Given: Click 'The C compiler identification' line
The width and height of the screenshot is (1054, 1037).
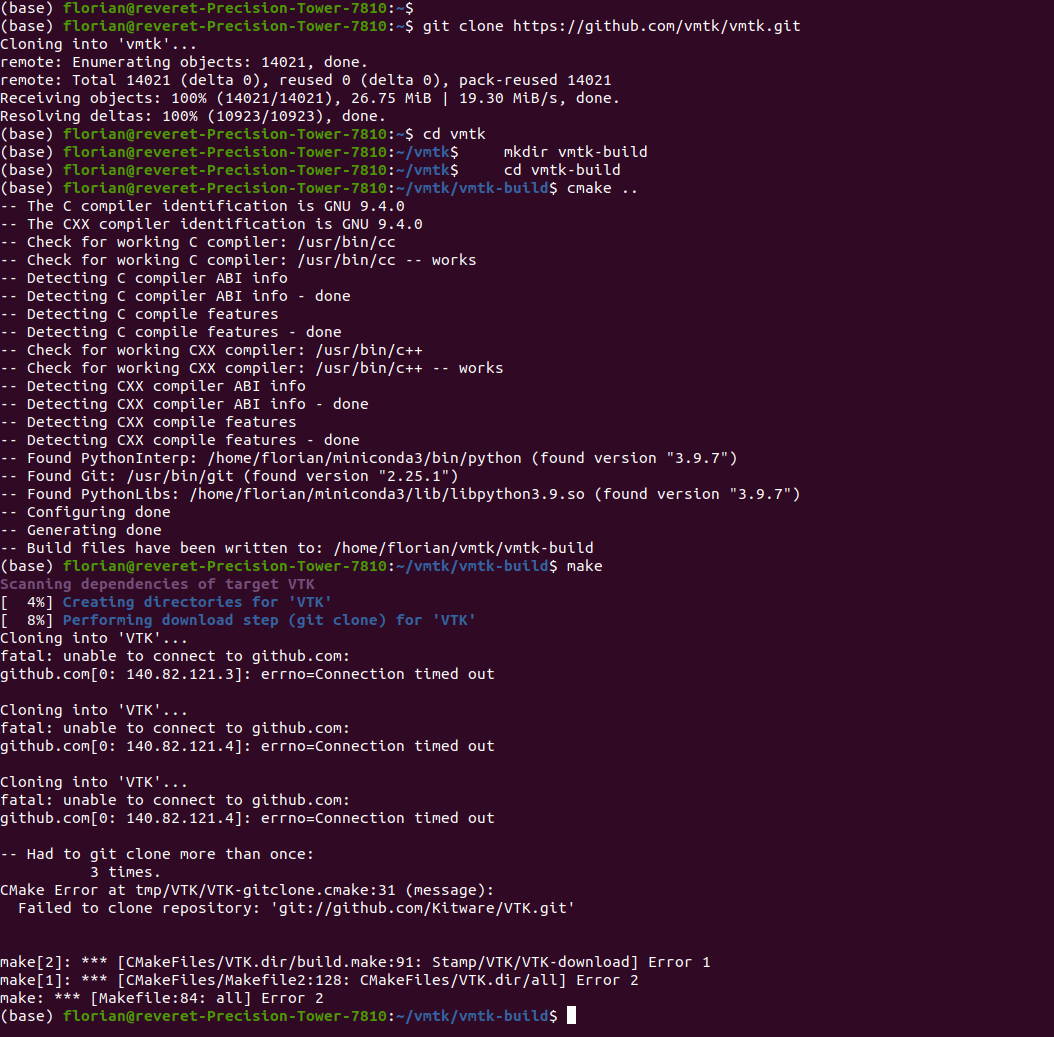Looking at the screenshot, I should pos(202,206).
